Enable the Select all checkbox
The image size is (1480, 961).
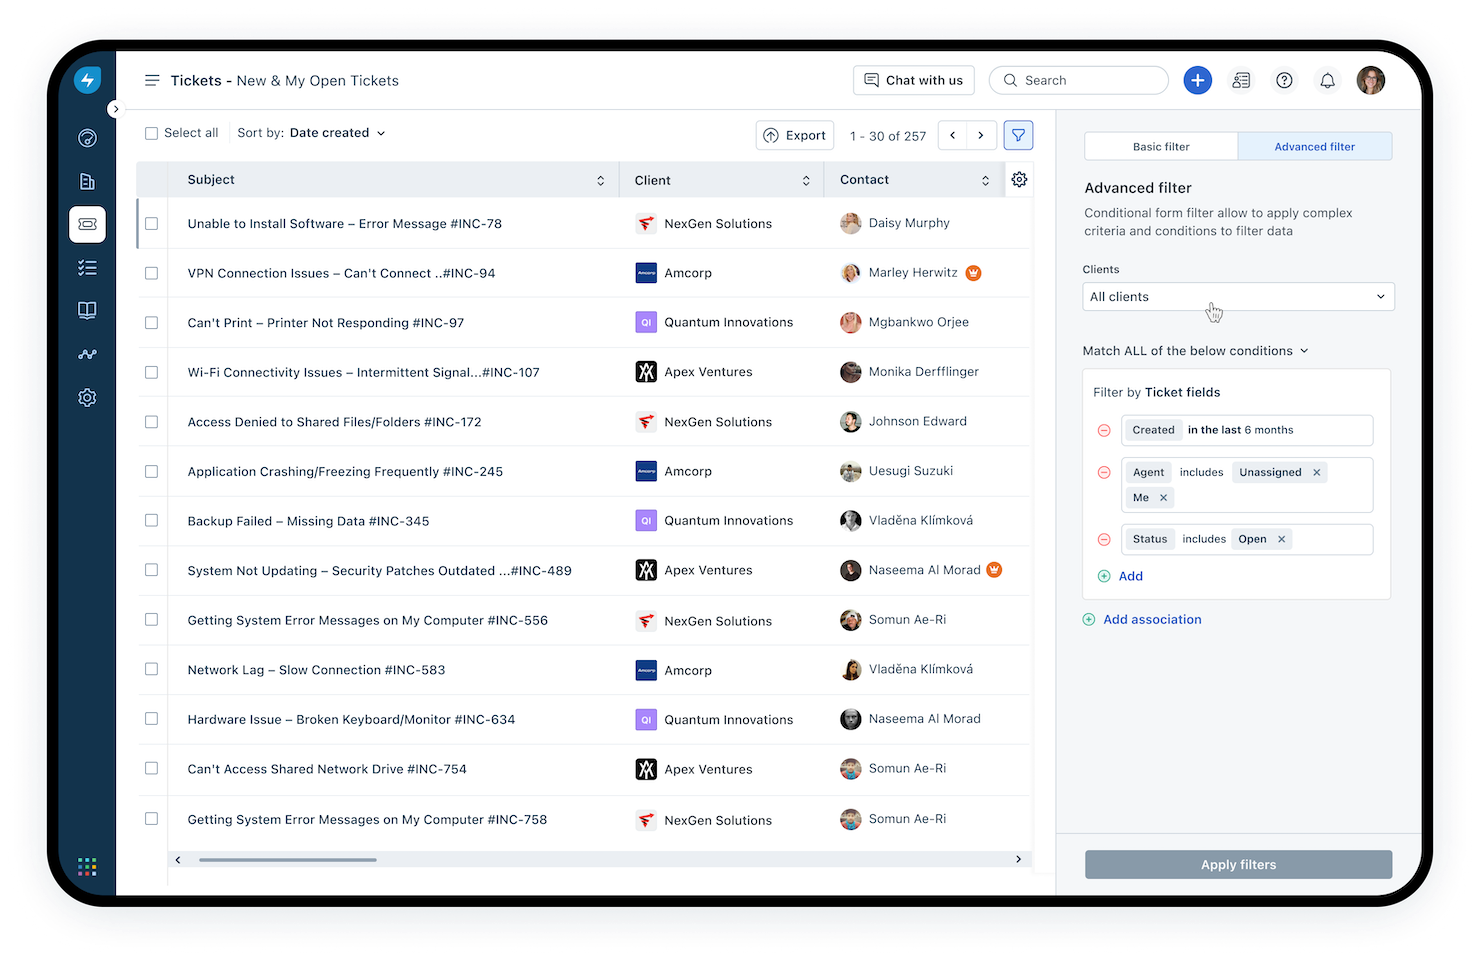tap(151, 132)
